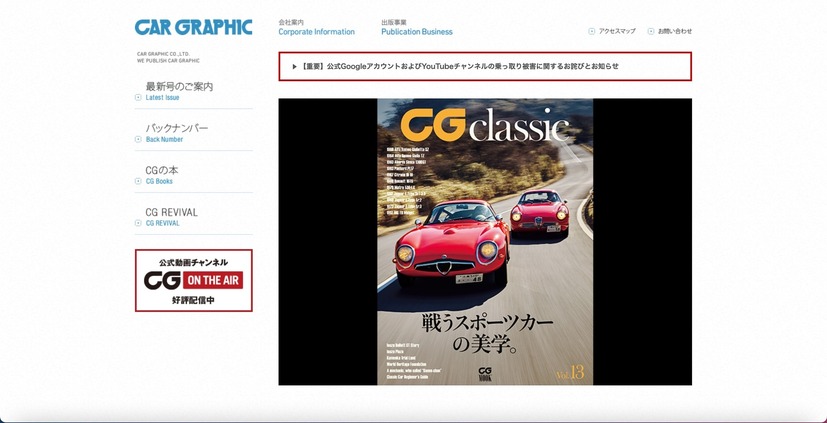
Task: Open Back Number link
Action: (x=165, y=139)
